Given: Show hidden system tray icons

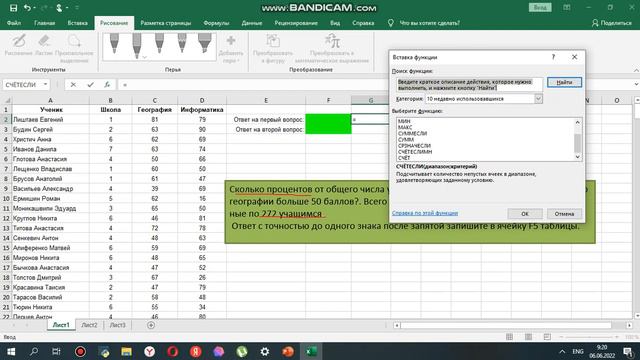Looking at the screenshot, I should [562, 351].
